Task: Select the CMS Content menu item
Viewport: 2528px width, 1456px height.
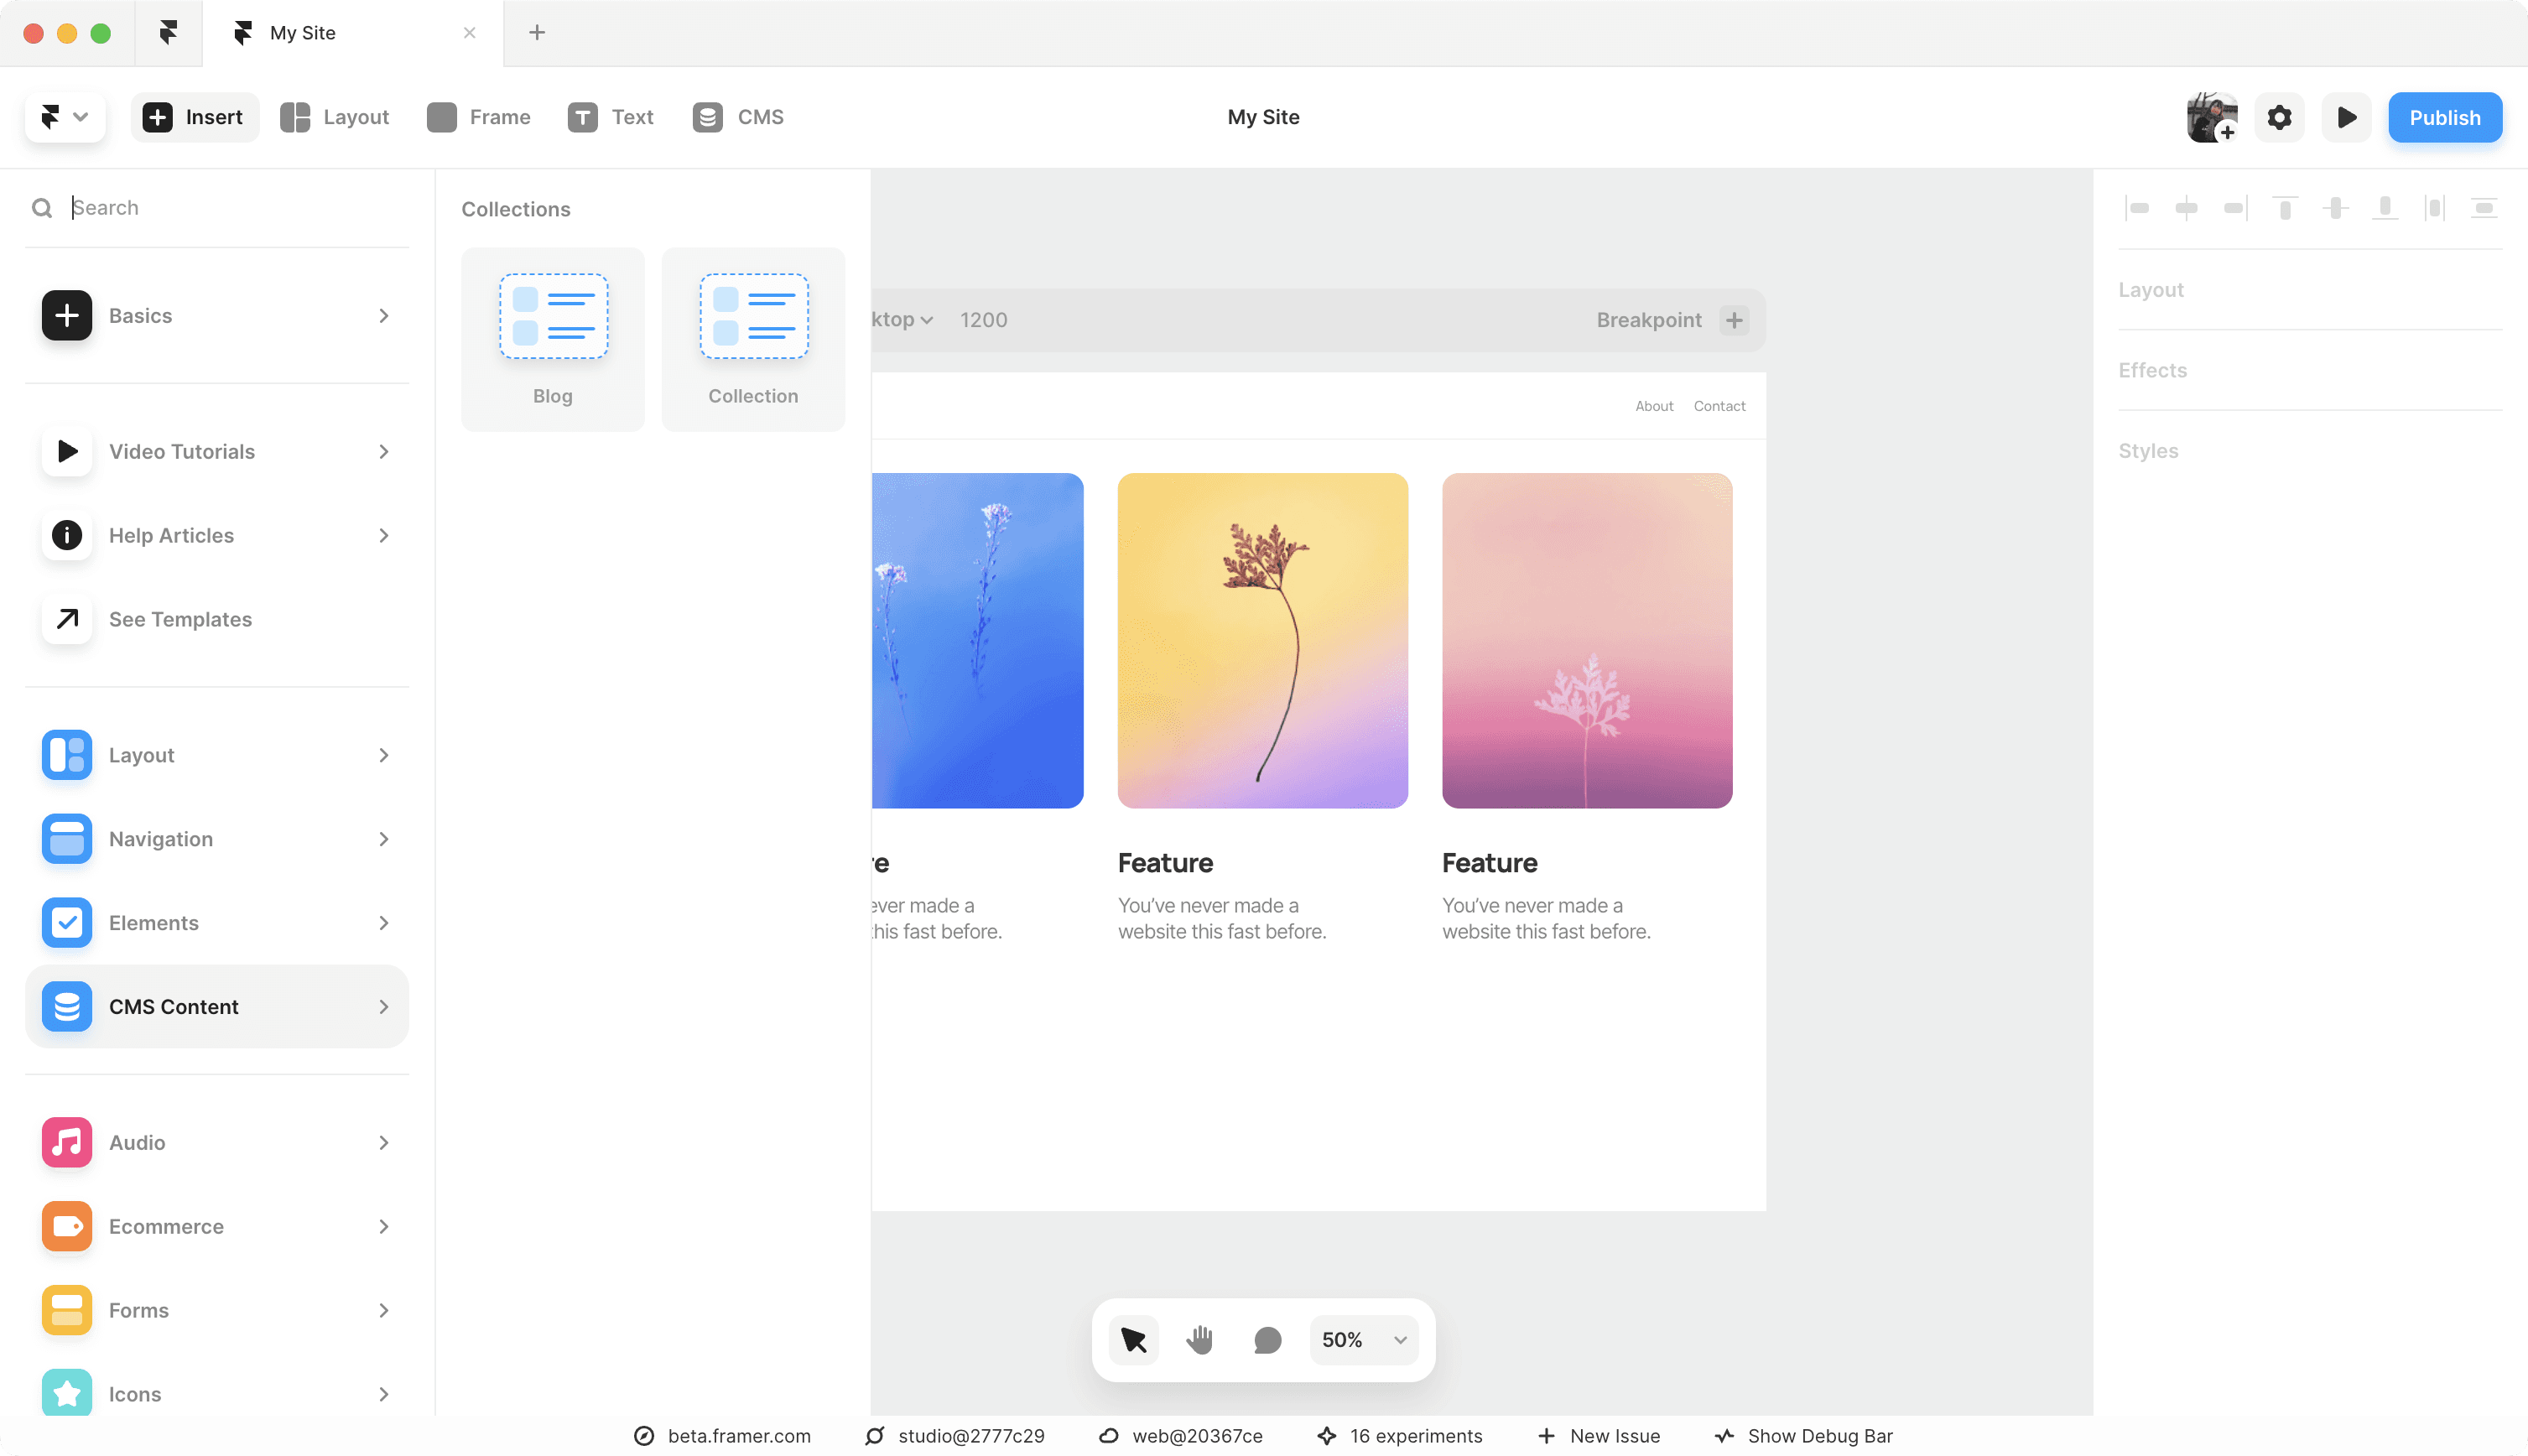Action: (x=217, y=1007)
